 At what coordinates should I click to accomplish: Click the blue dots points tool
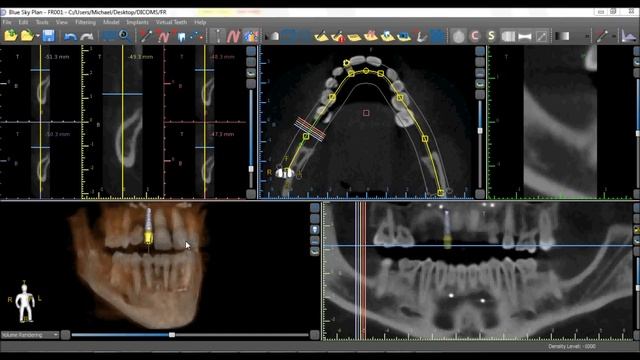click(x=197, y=36)
